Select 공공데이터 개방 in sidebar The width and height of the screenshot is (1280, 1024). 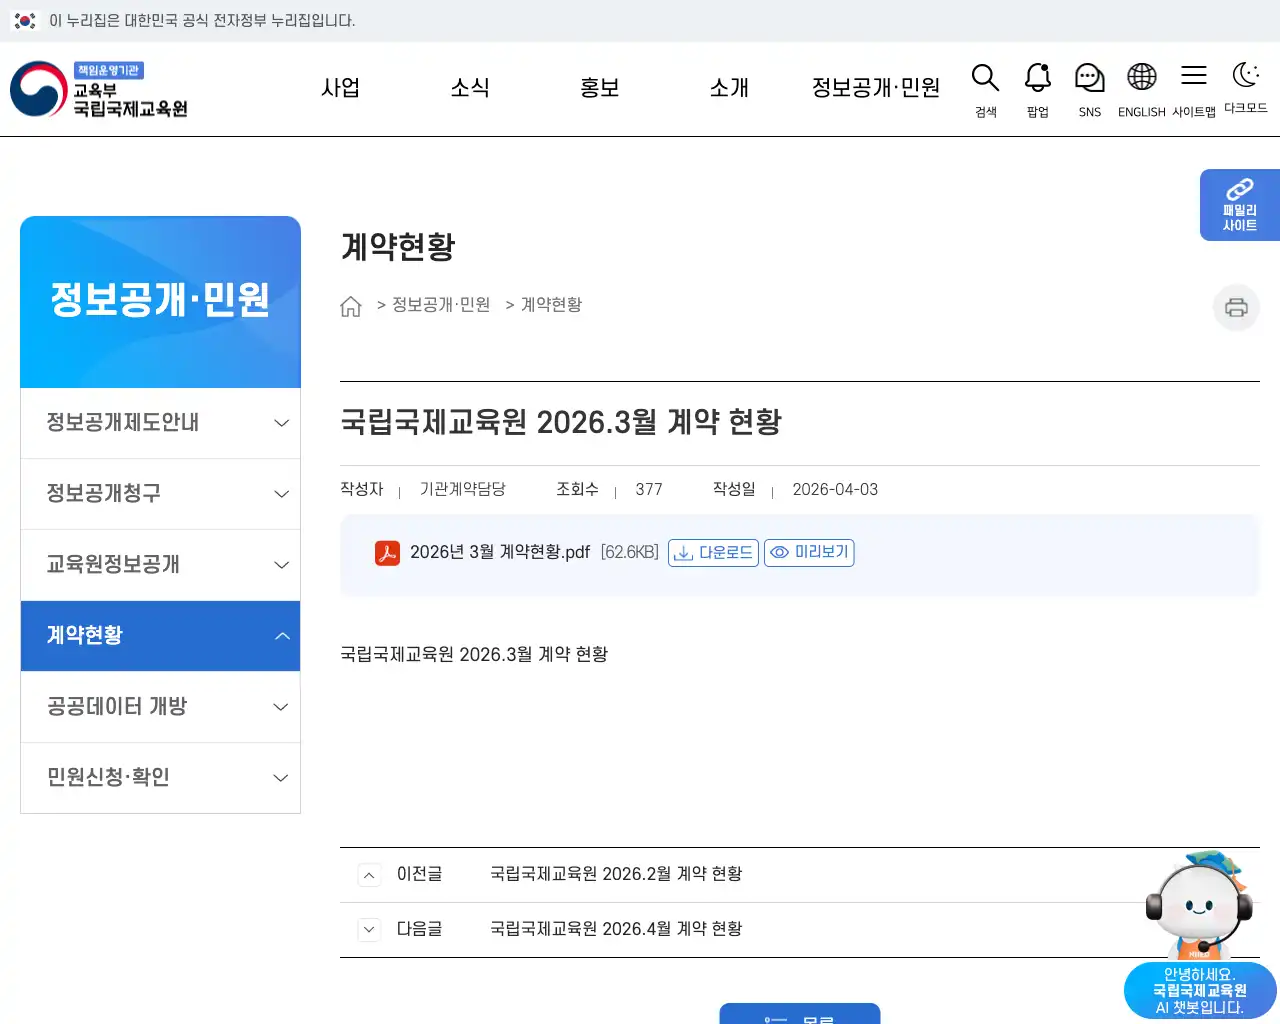click(160, 707)
